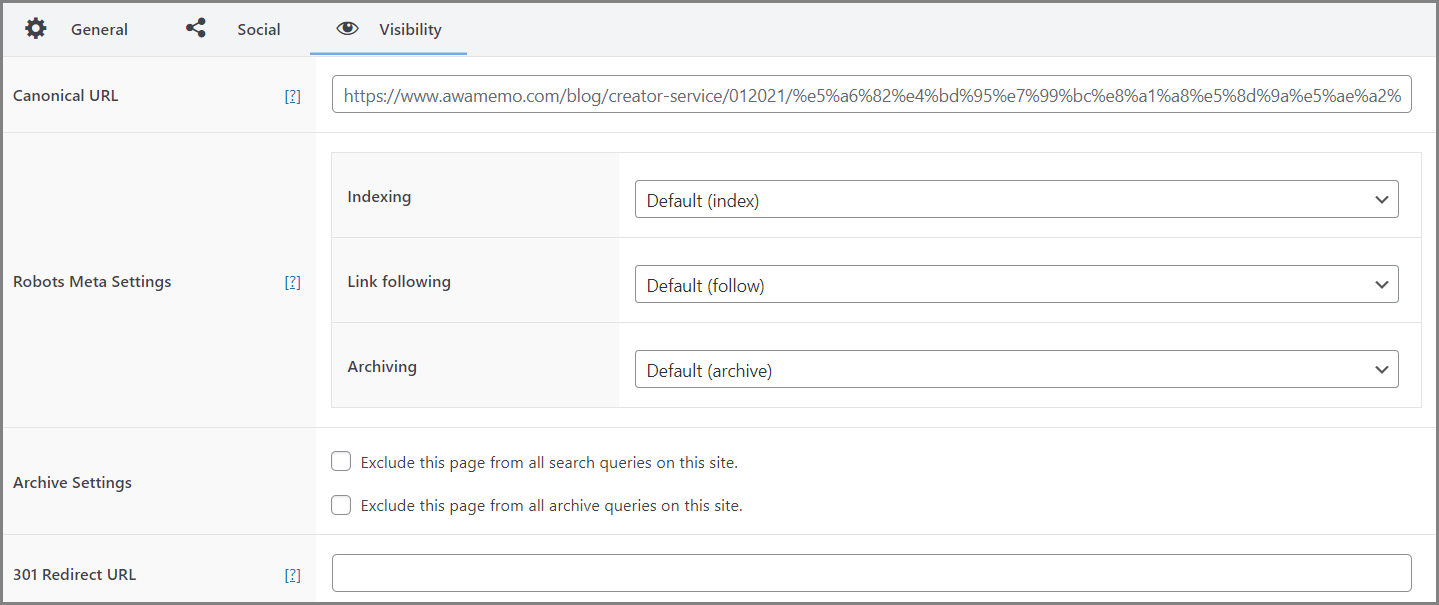The width and height of the screenshot is (1439, 605).
Task: Click the 'Exclude this page from all search queries' label
Action: (x=548, y=463)
